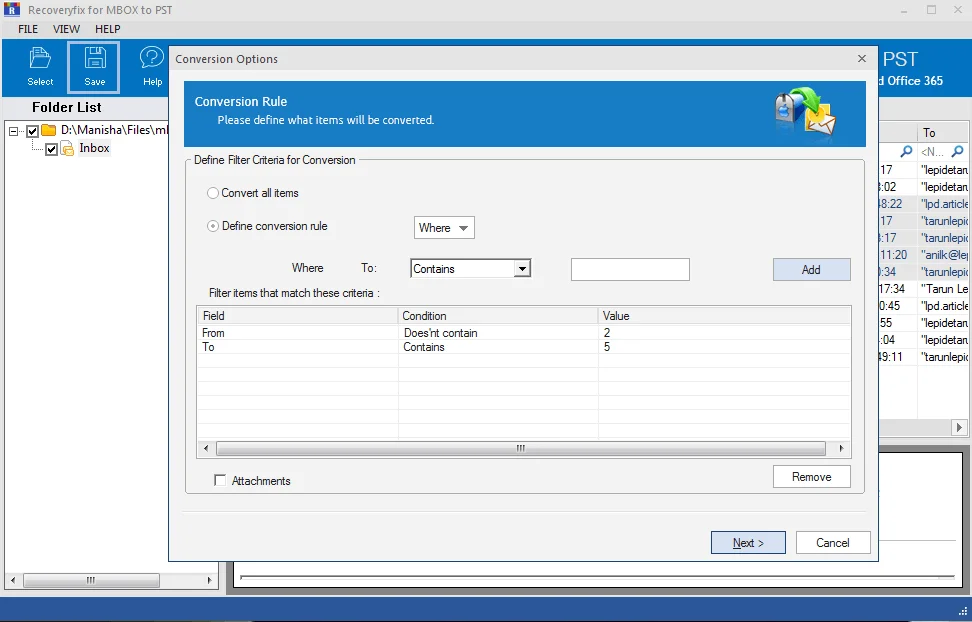Click the Next > button
This screenshot has width=972, height=622.
748,543
